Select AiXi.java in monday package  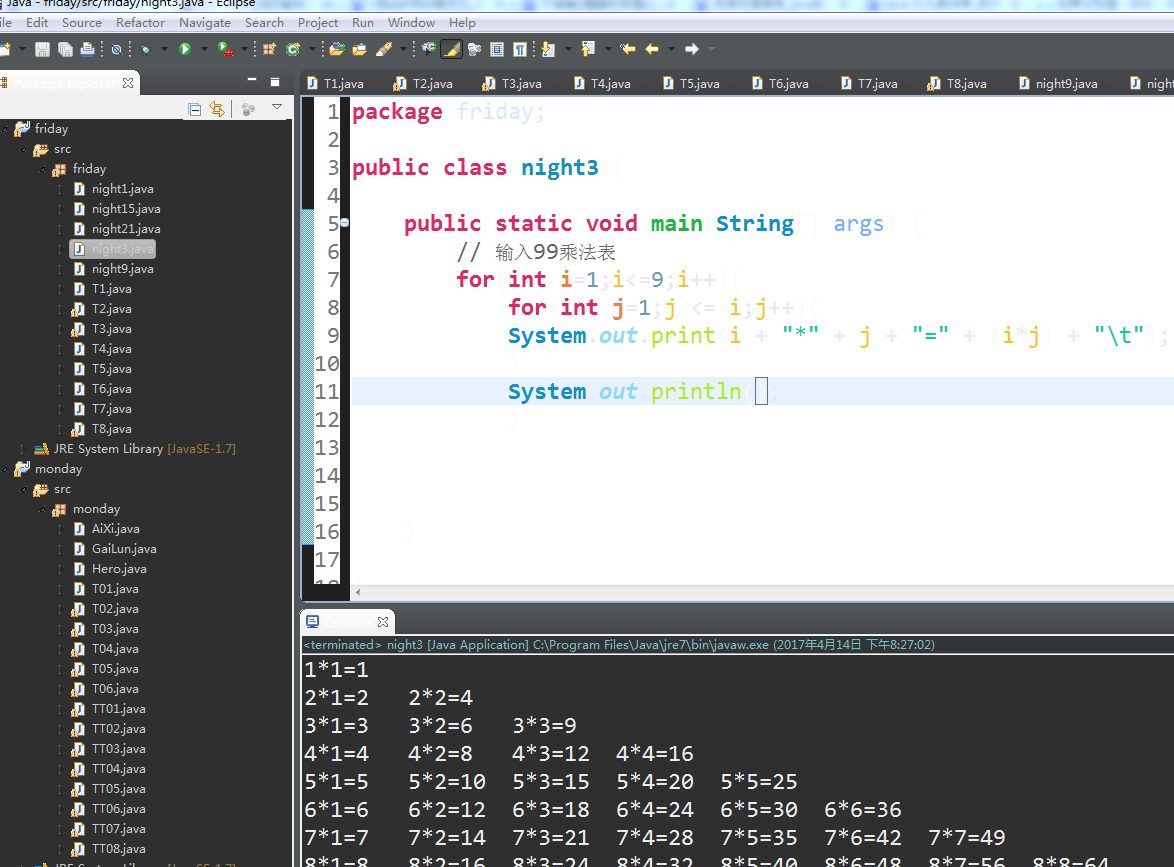[x=106, y=529]
